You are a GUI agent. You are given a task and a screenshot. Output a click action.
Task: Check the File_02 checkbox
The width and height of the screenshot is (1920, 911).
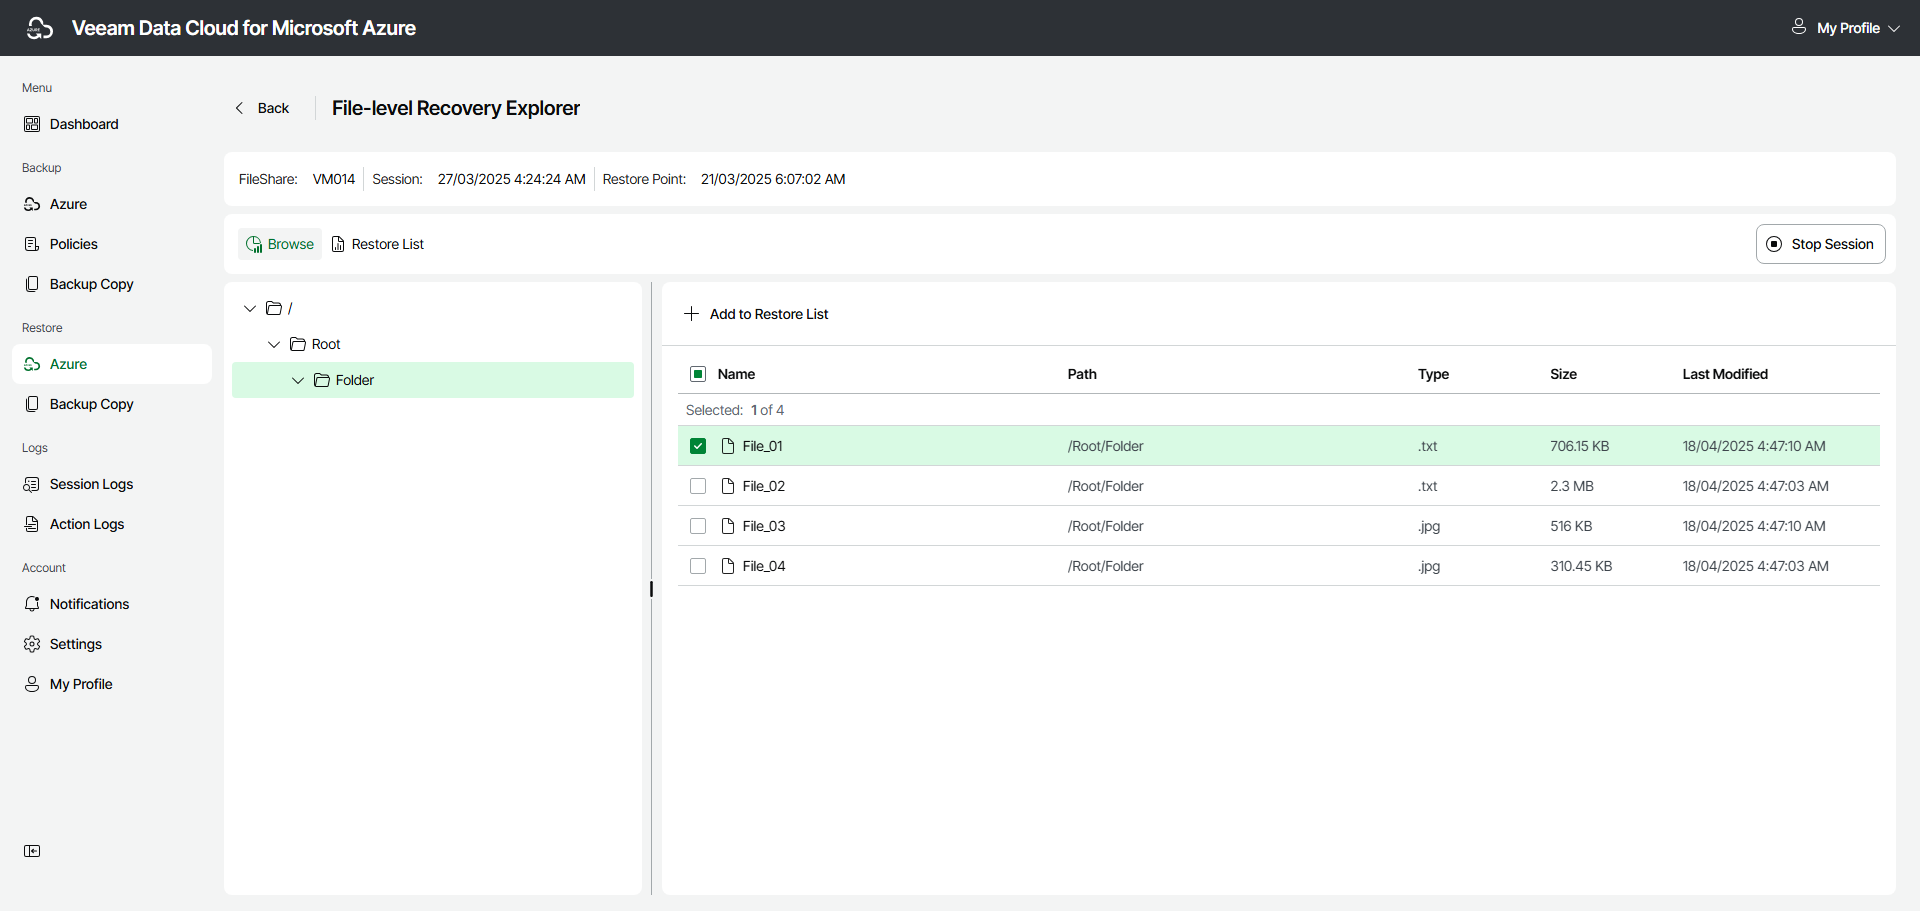pos(698,486)
